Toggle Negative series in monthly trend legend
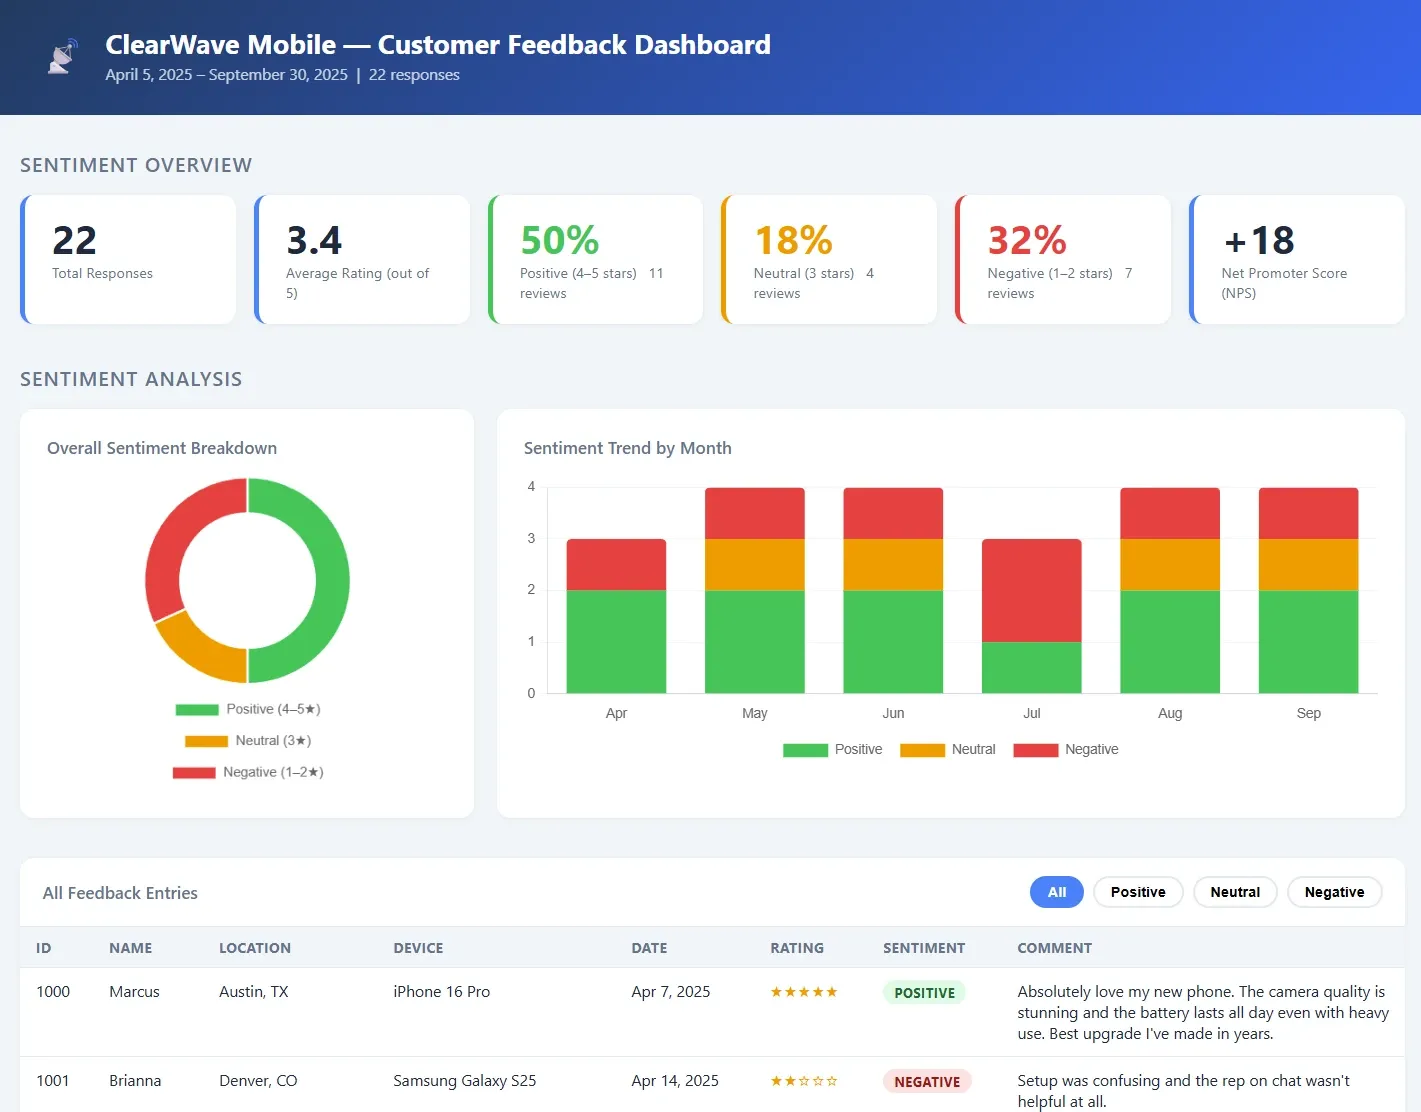The height and width of the screenshot is (1112, 1421). (x=1066, y=749)
